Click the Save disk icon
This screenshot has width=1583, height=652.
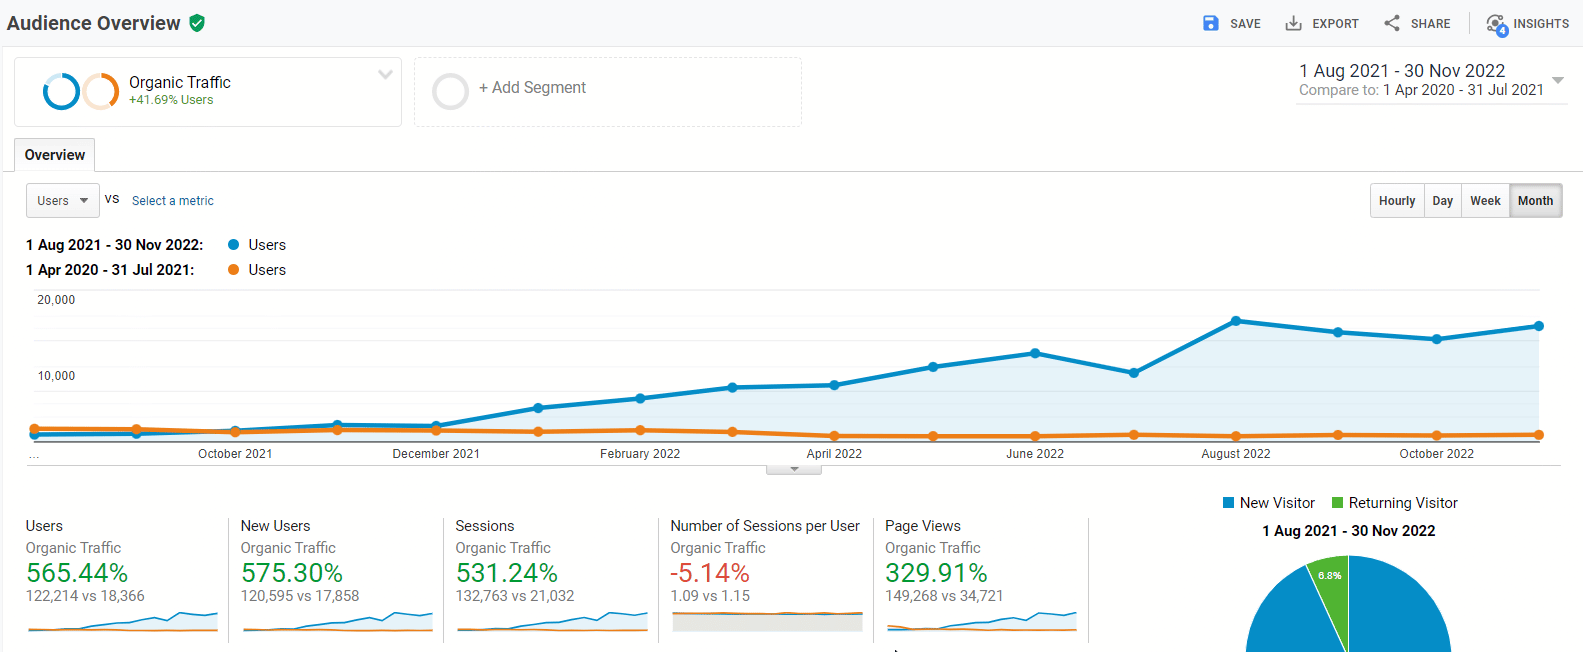[1211, 23]
